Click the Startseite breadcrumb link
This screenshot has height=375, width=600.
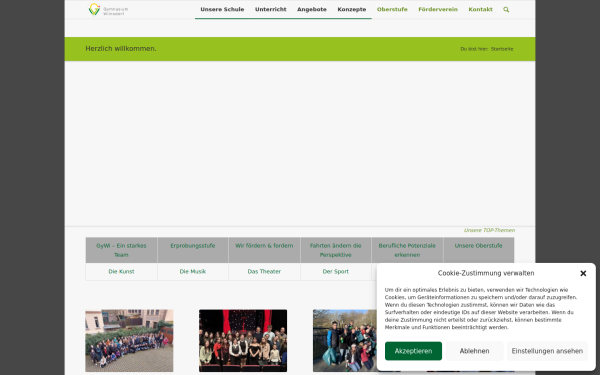click(502, 49)
